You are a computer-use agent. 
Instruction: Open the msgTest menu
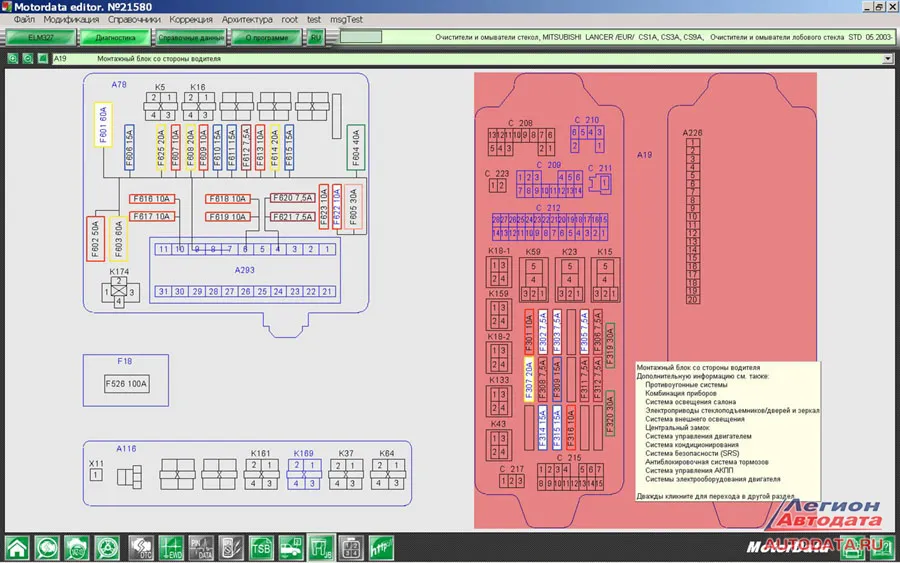pyautogui.click(x=346, y=20)
